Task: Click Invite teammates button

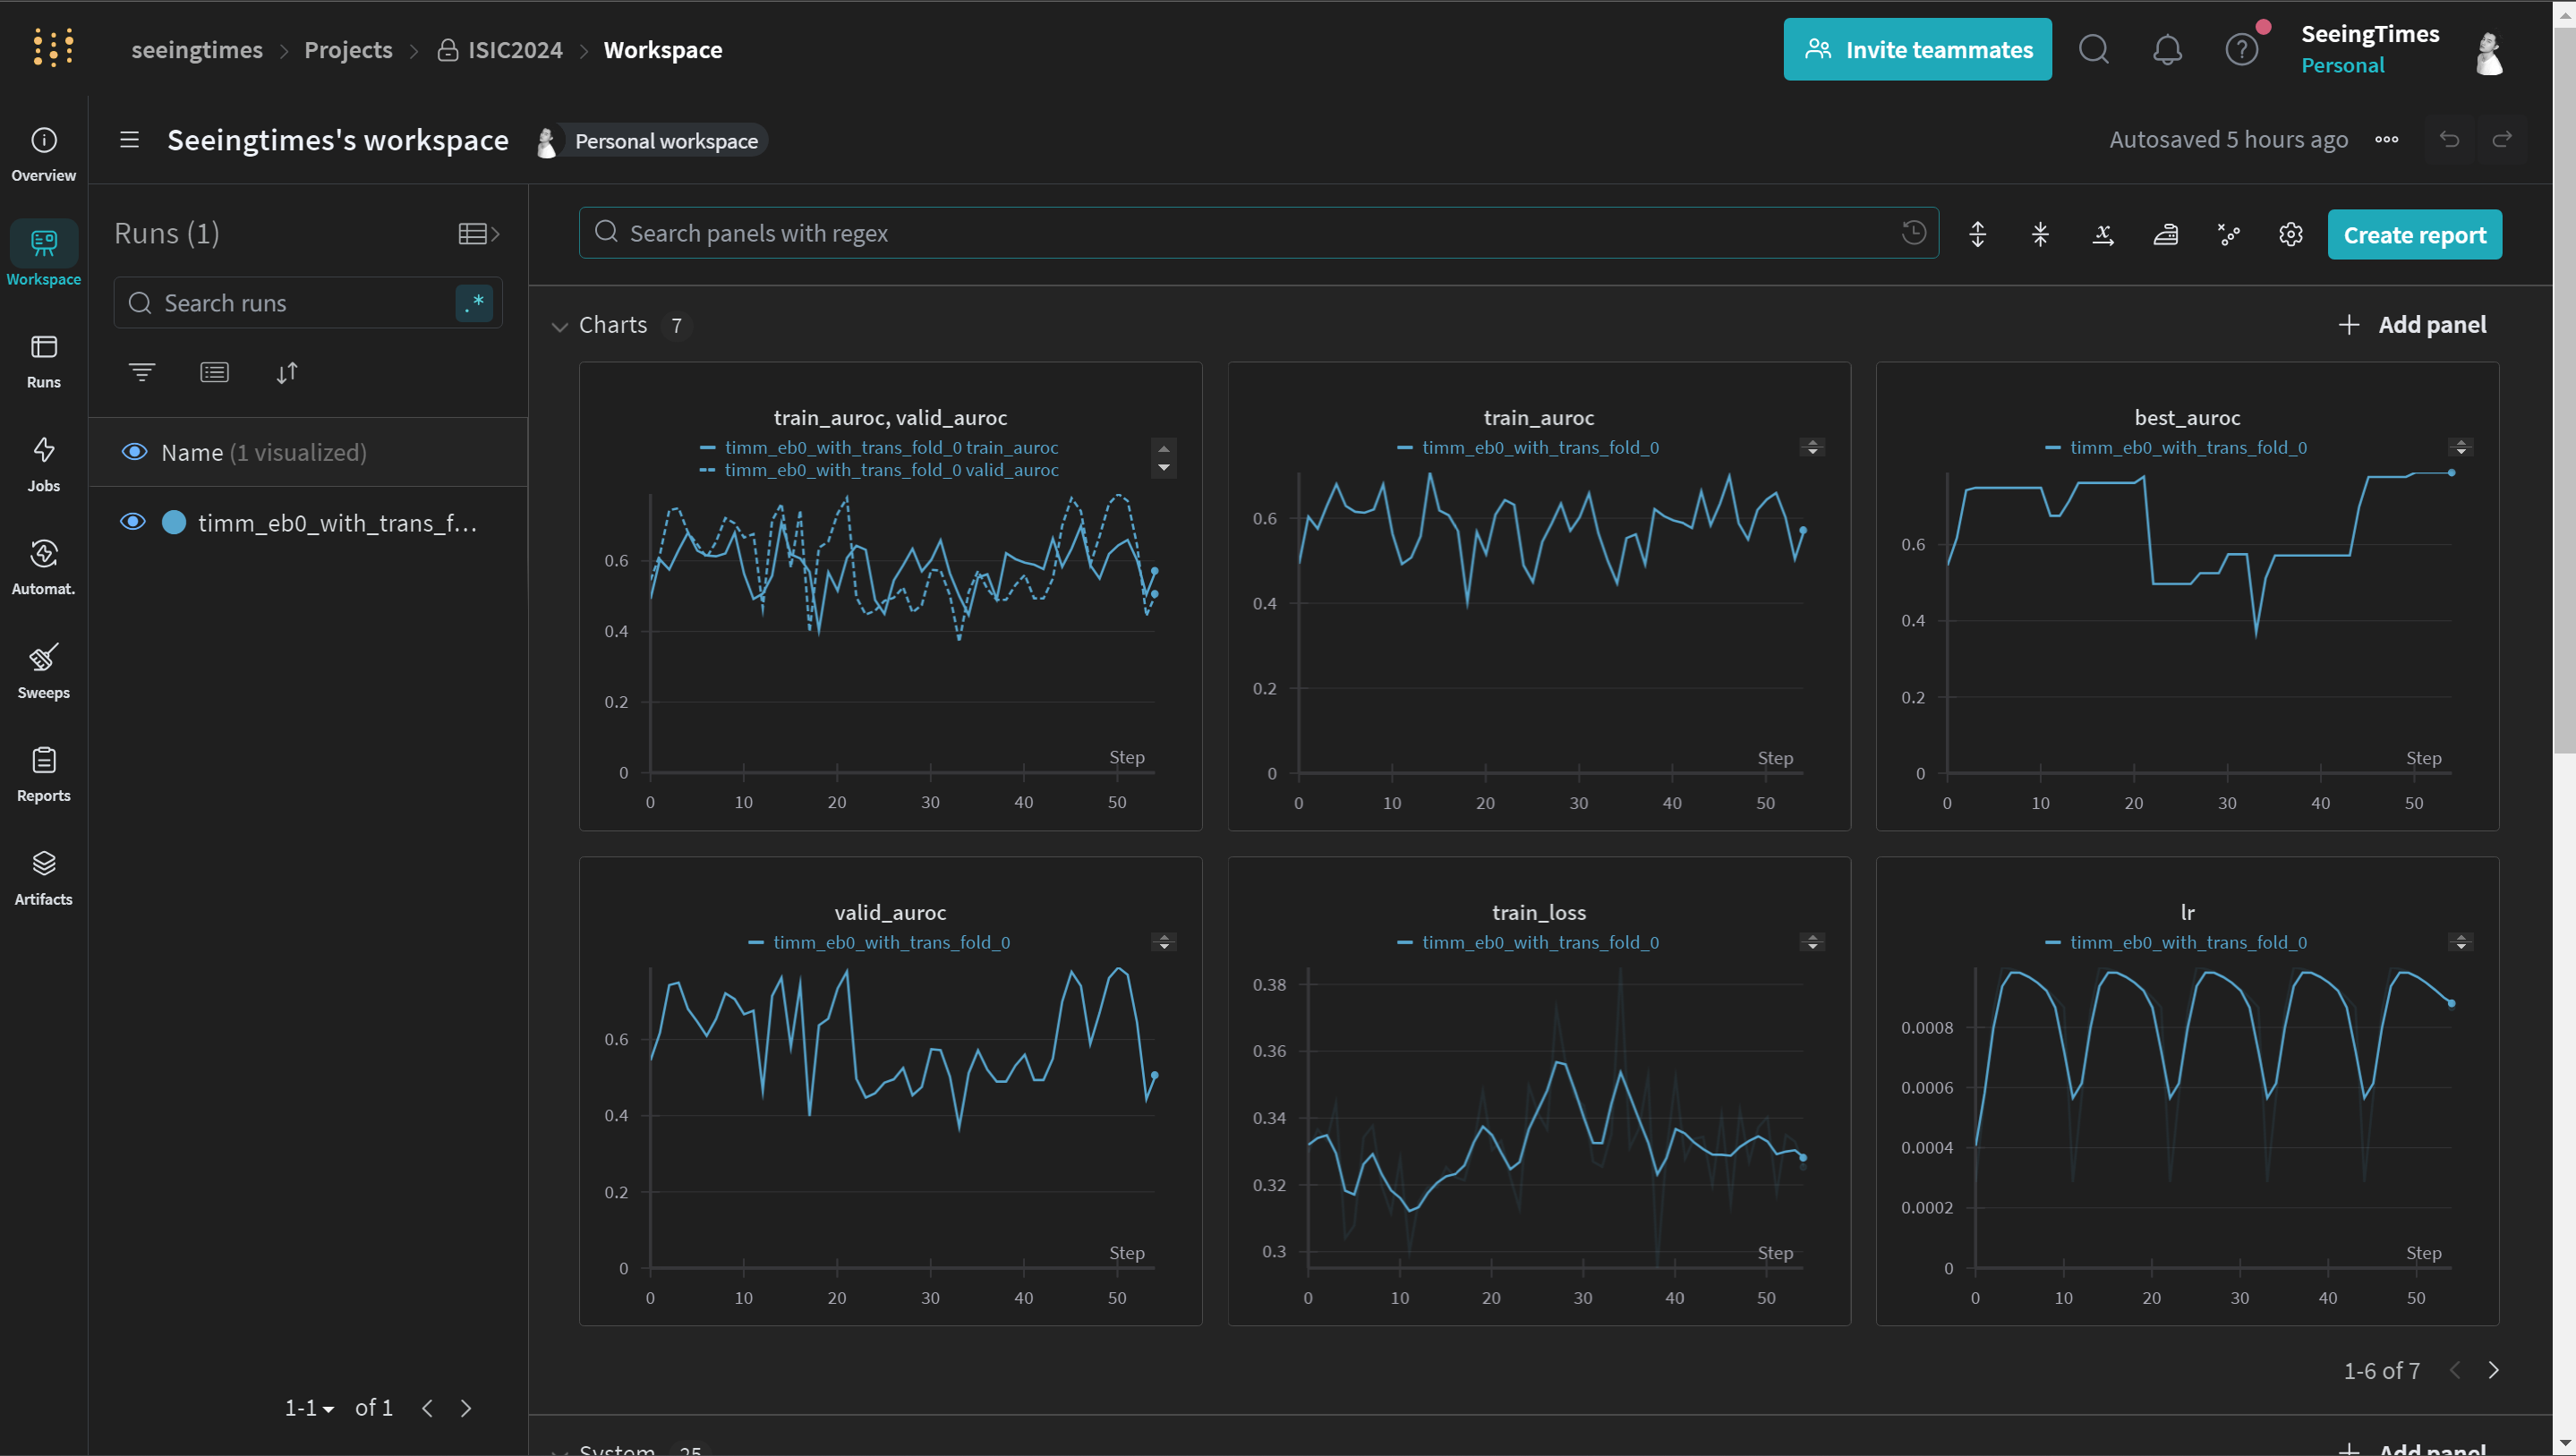Action: (1917, 49)
